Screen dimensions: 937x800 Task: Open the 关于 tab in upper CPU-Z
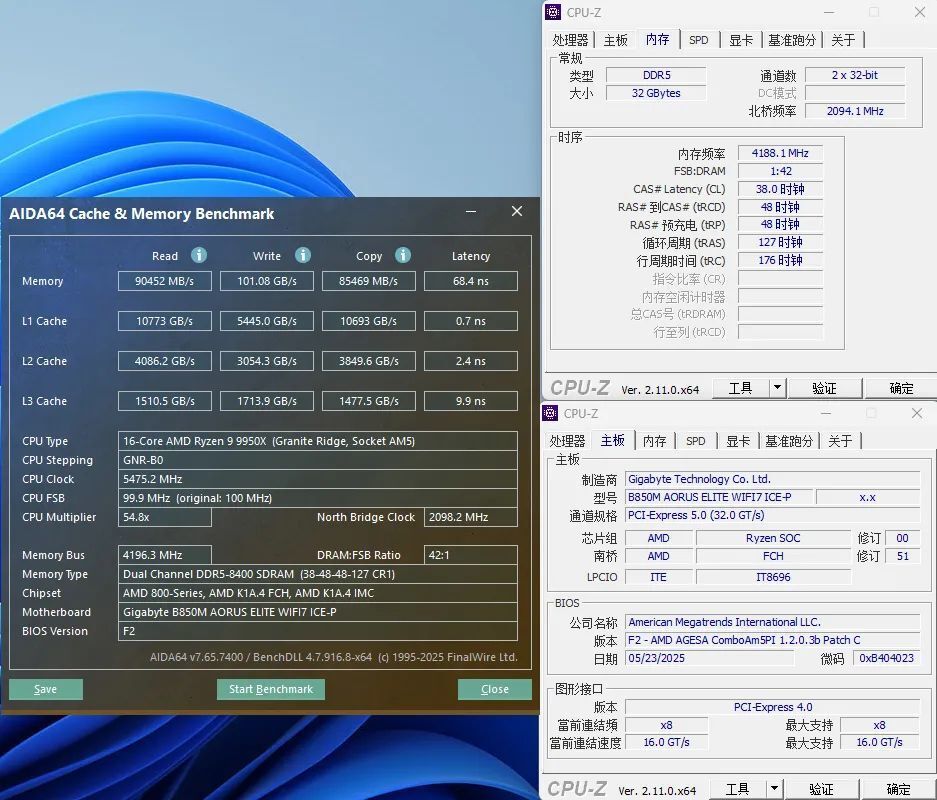click(843, 40)
